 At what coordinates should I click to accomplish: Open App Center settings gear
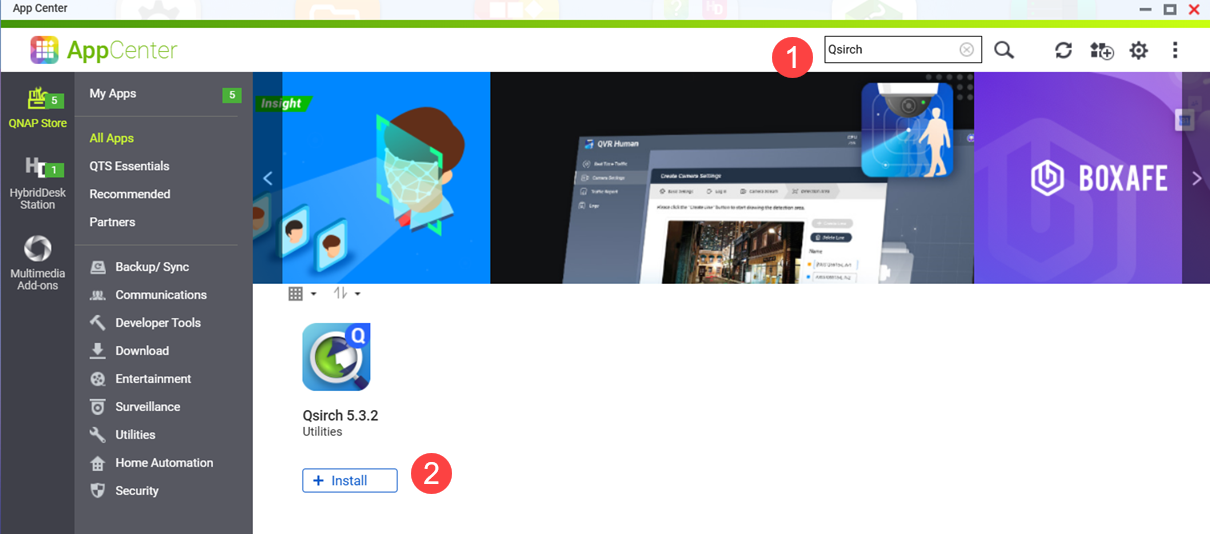(1139, 50)
